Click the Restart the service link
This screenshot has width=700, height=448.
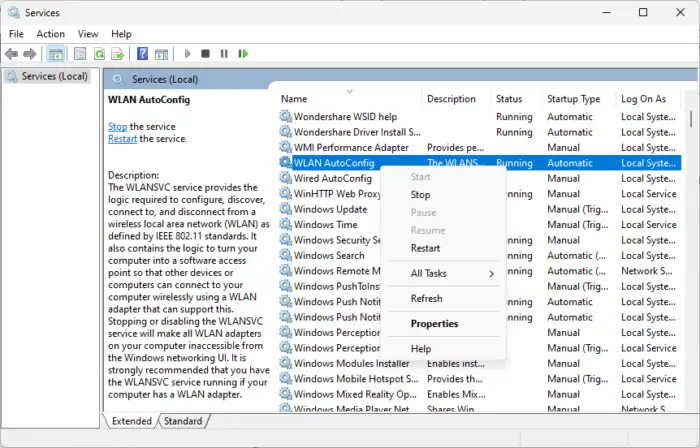122,139
